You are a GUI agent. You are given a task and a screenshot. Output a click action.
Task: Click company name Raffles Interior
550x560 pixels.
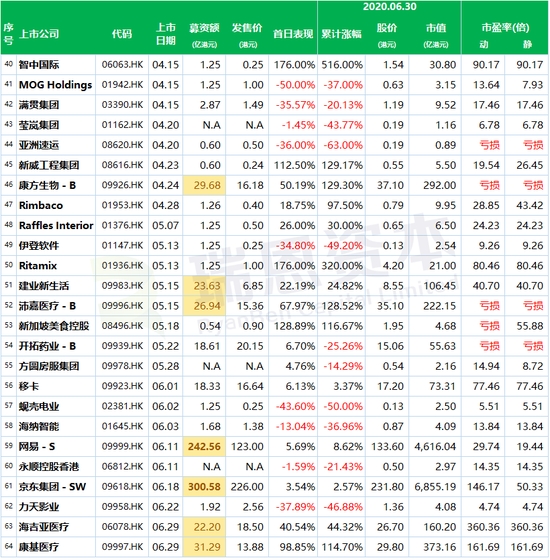point(56,226)
